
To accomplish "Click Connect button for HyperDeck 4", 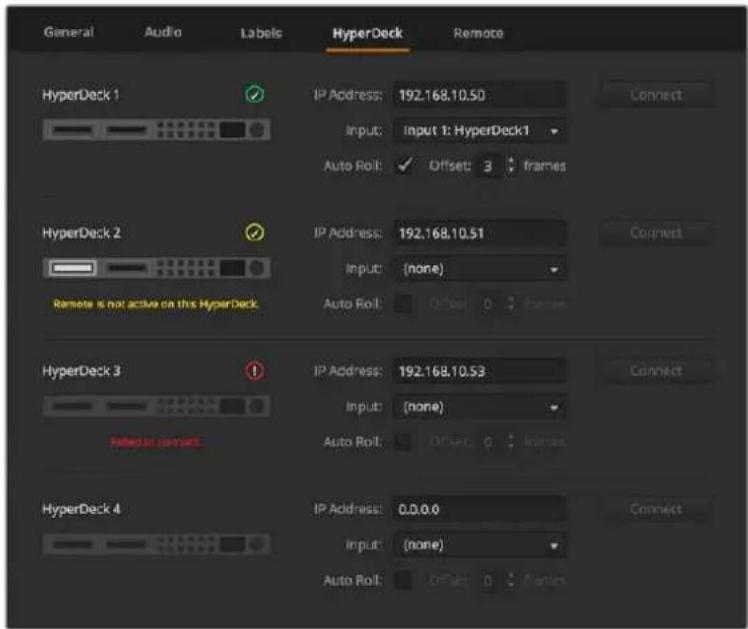I will pyautogui.click(x=656, y=509).
